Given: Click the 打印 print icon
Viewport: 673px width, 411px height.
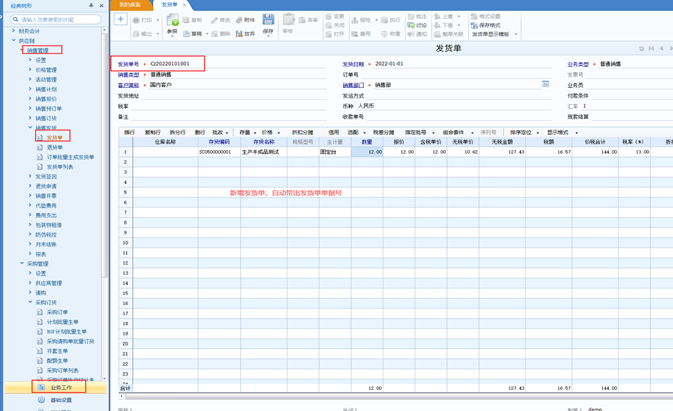Looking at the screenshot, I should coord(136,20).
